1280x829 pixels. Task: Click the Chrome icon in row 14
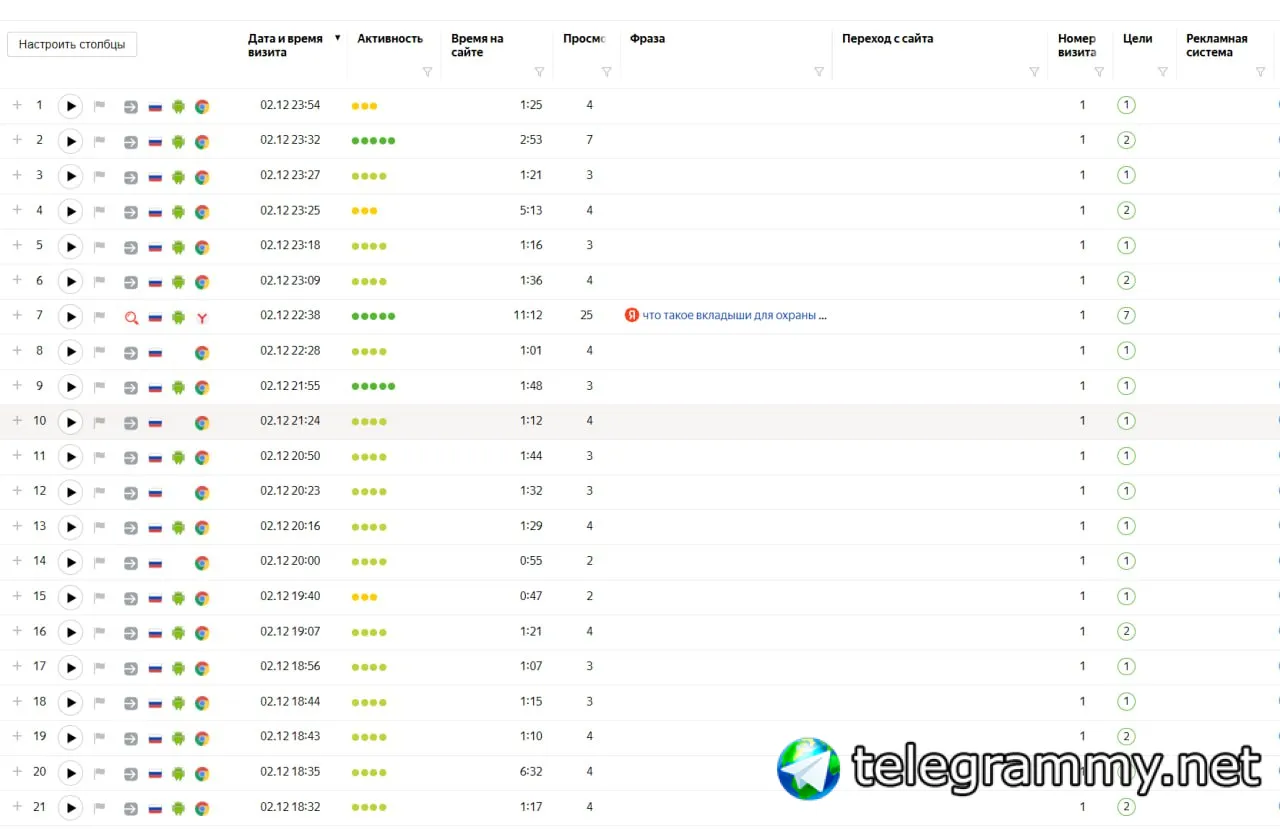click(202, 562)
